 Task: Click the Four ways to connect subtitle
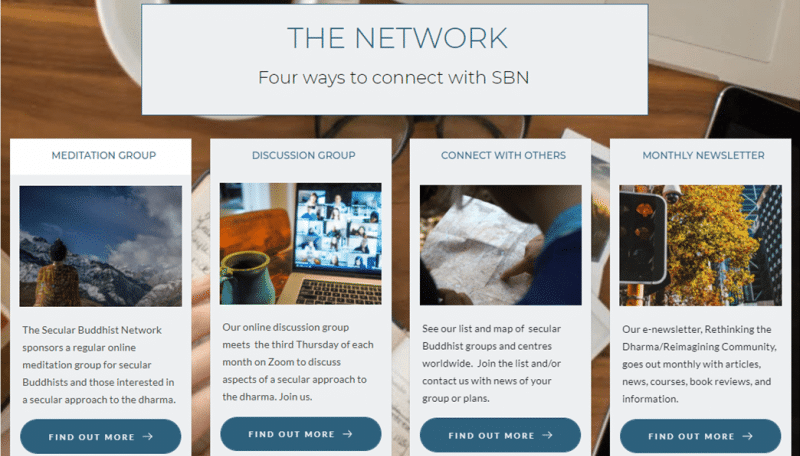pos(394,78)
